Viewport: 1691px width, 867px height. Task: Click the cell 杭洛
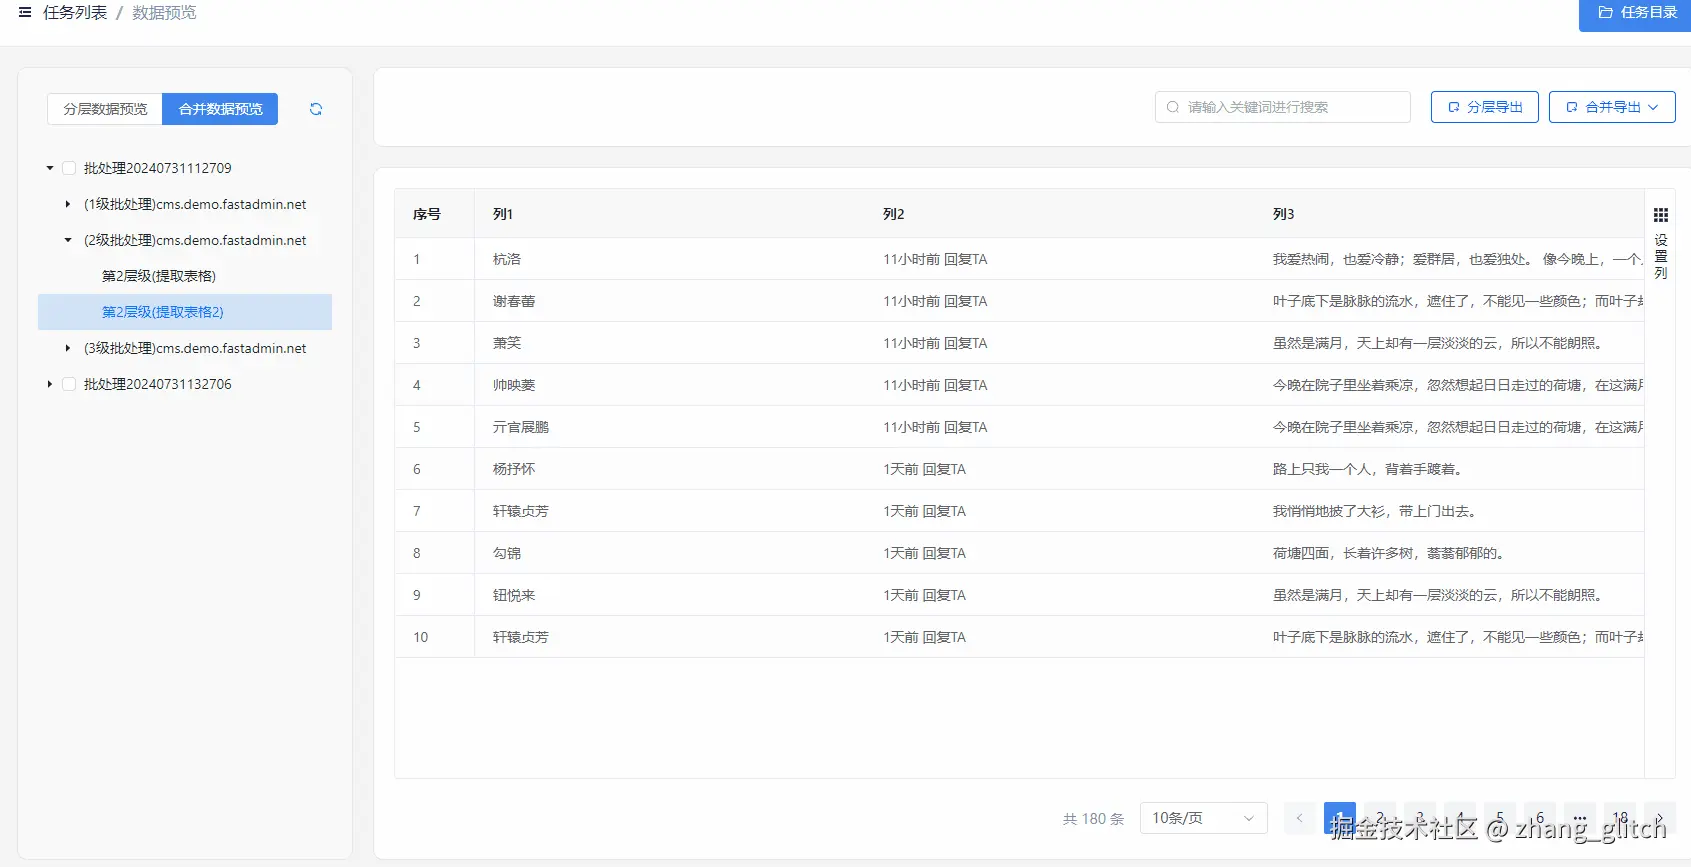pyautogui.click(x=507, y=259)
